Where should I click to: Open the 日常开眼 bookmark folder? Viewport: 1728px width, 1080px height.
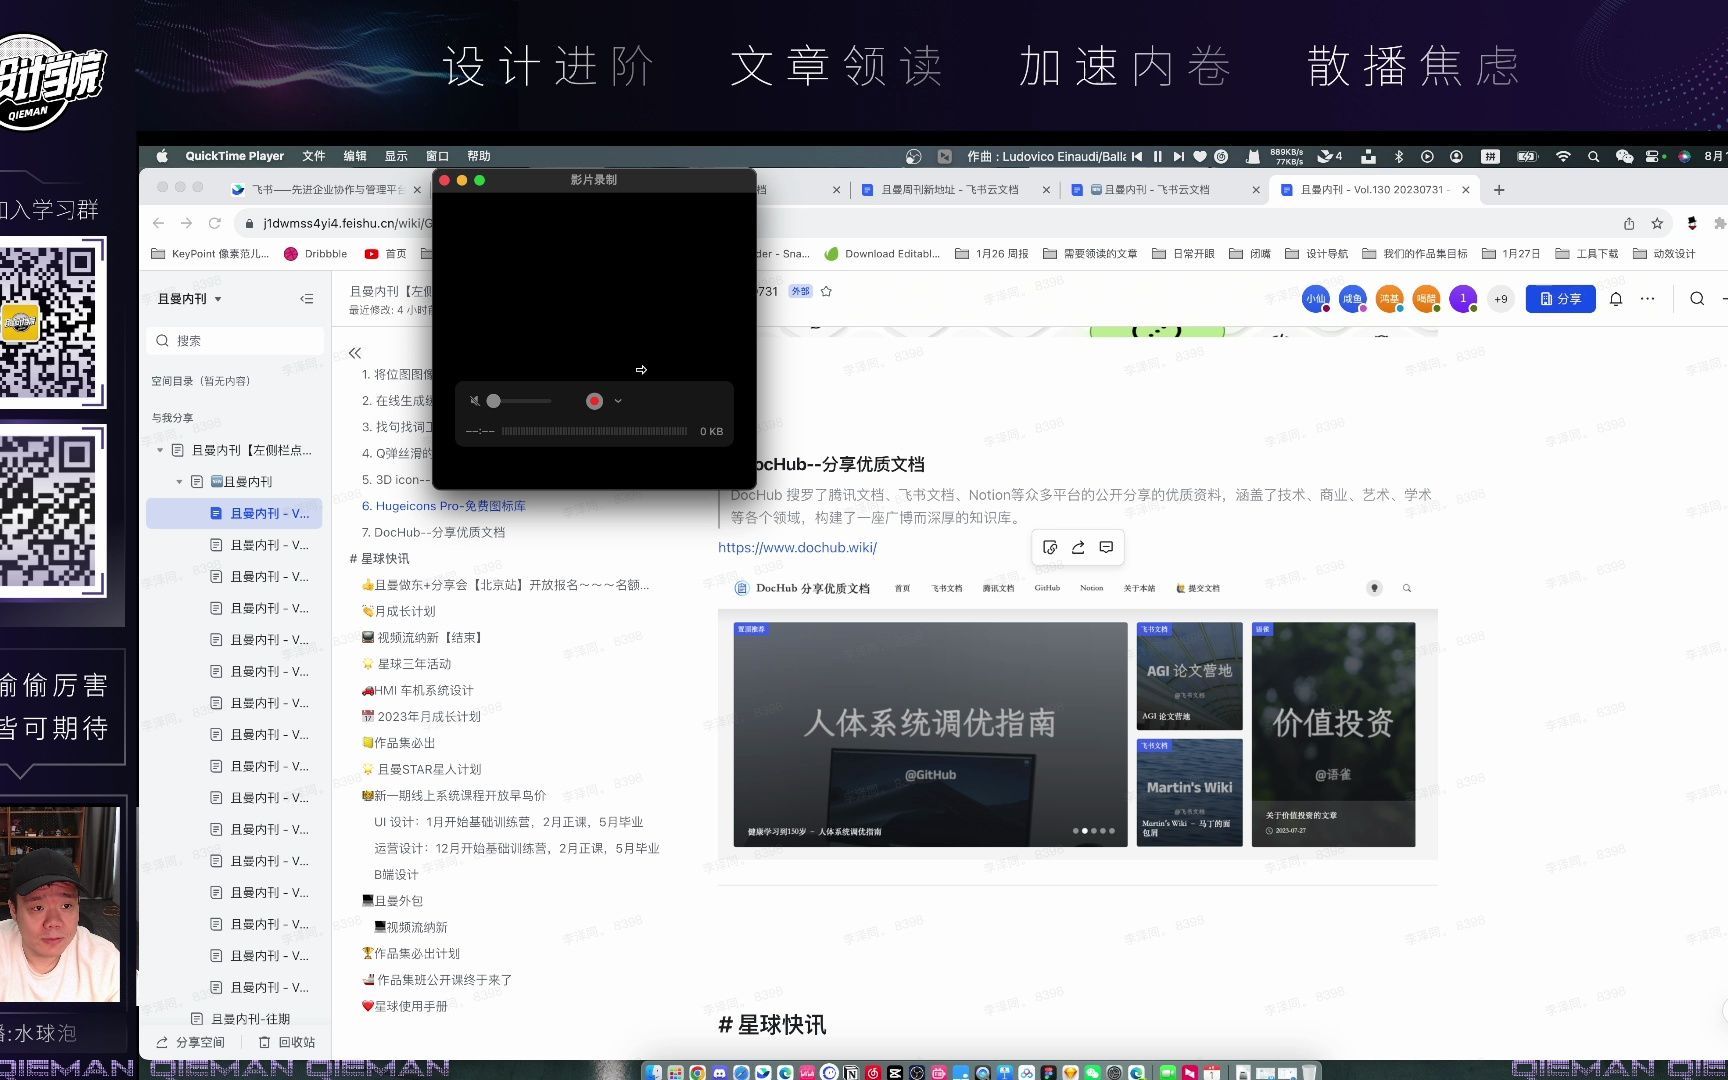1183,254
